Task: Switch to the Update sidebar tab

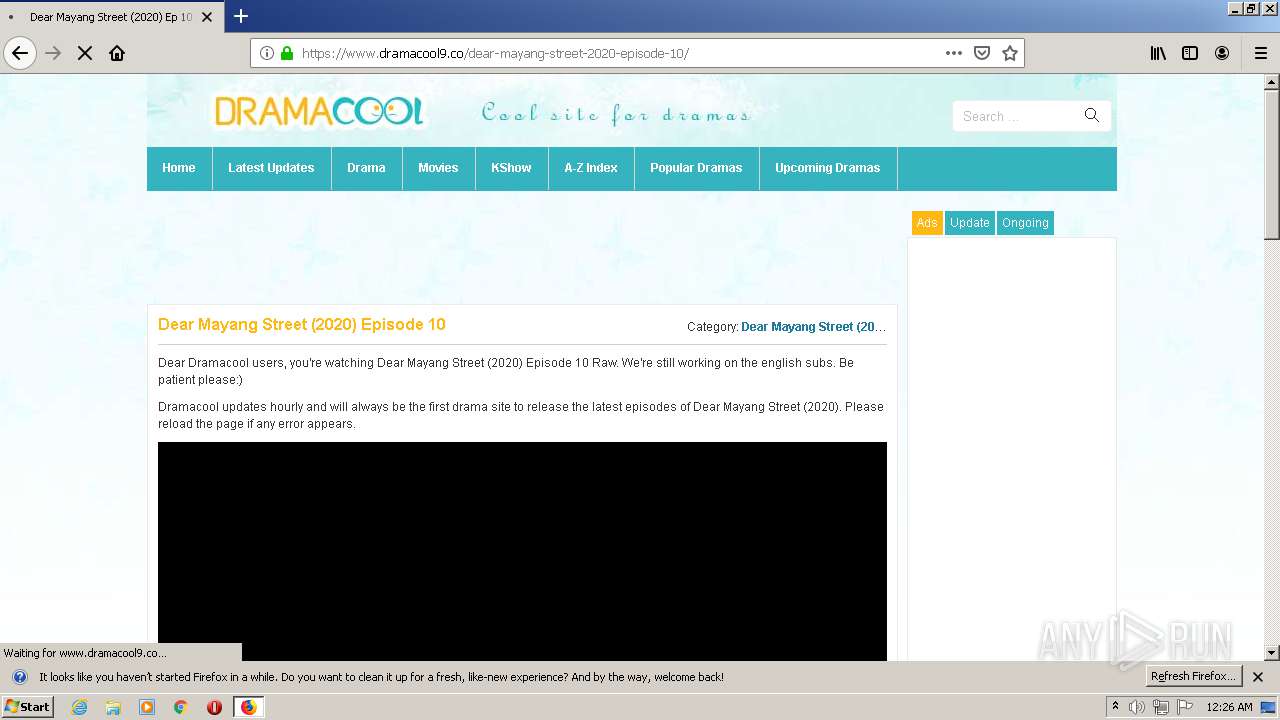Action: coord(969,223)
